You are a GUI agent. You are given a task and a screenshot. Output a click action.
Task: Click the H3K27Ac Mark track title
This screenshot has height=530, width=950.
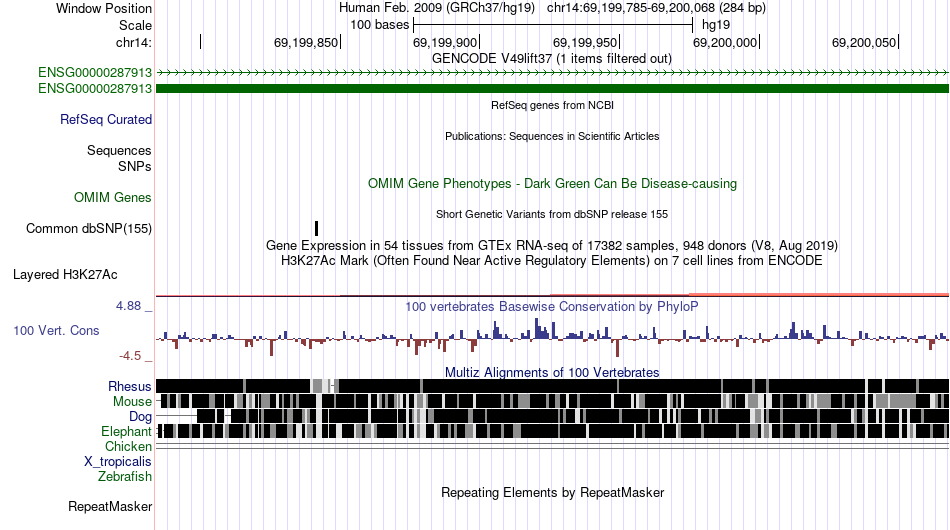552,260
